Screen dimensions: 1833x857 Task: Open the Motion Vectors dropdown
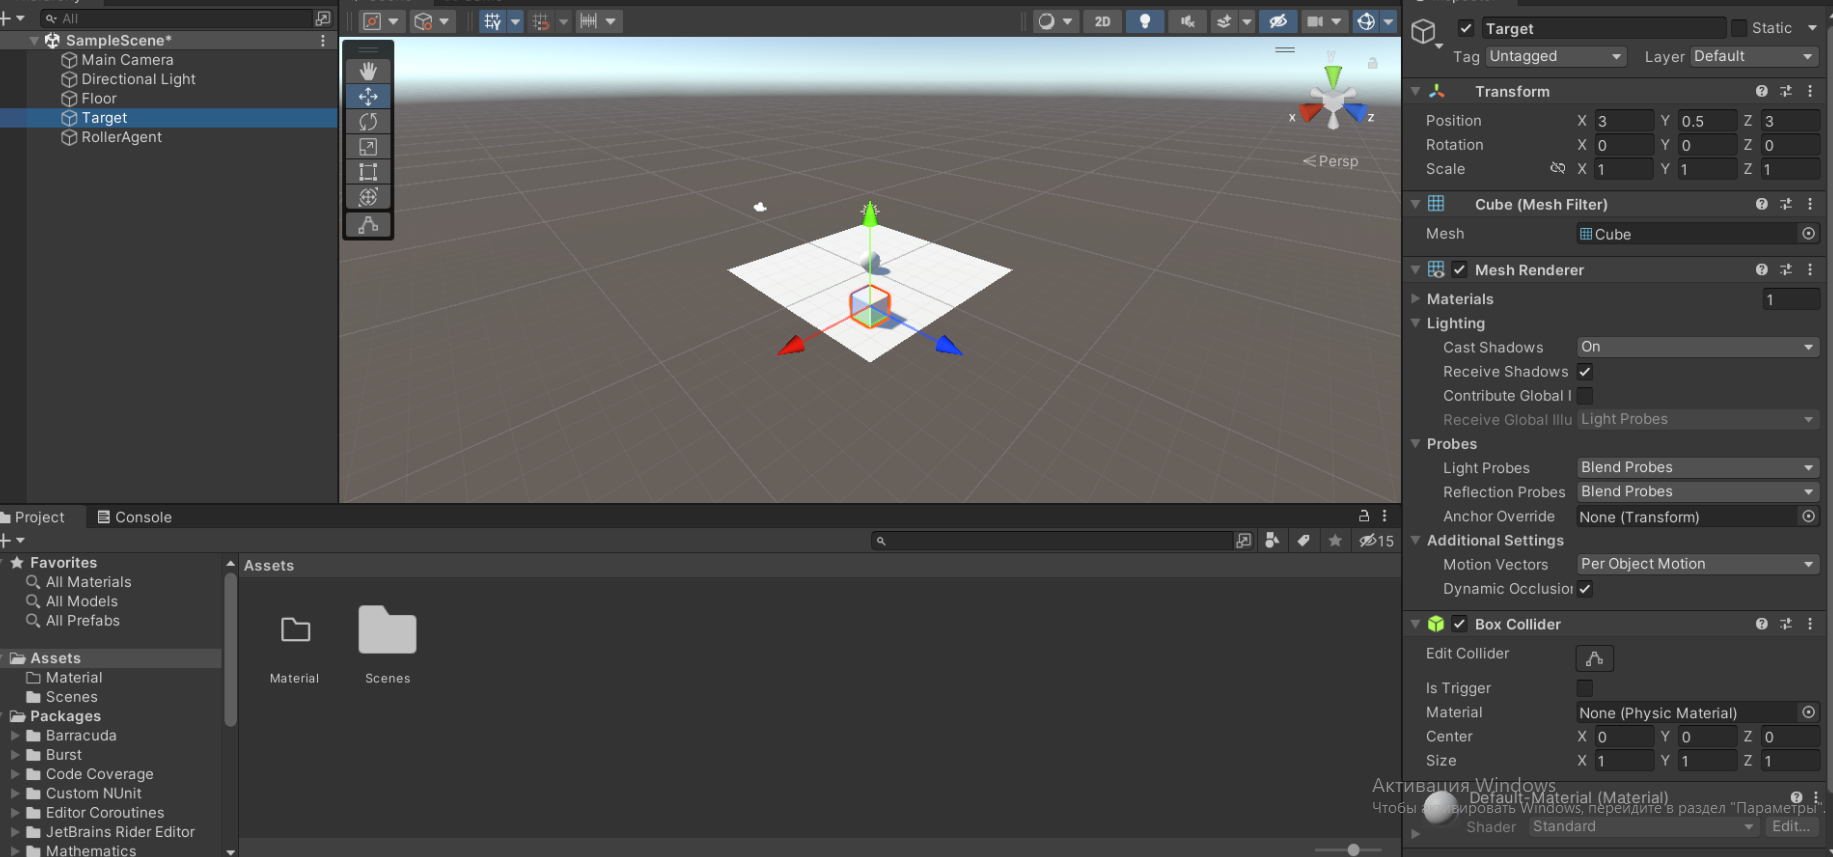(x=1698, y=565)
